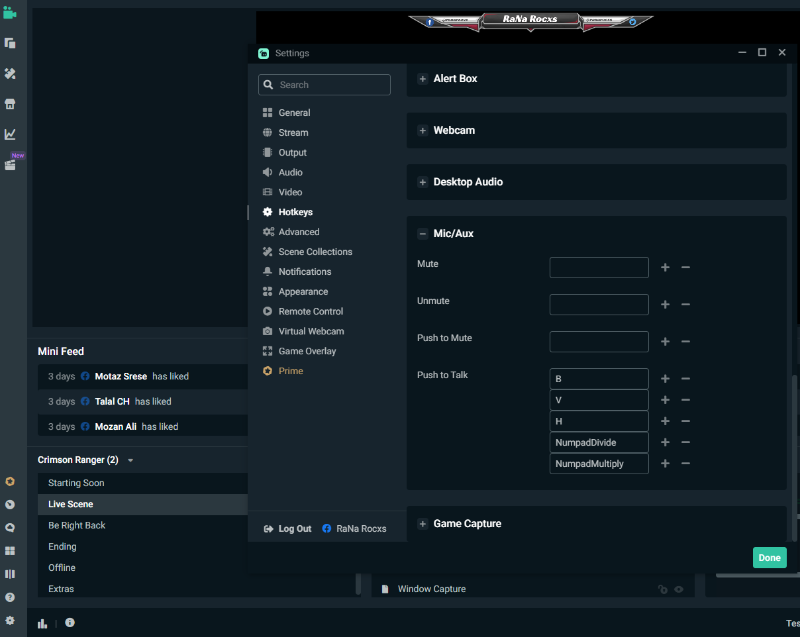Image resolution: width=800 pixels, height=637 pixels.
Task: Expand the Alert Box hotkeys section
Action: pyautogui.click(x=423, y=79)
